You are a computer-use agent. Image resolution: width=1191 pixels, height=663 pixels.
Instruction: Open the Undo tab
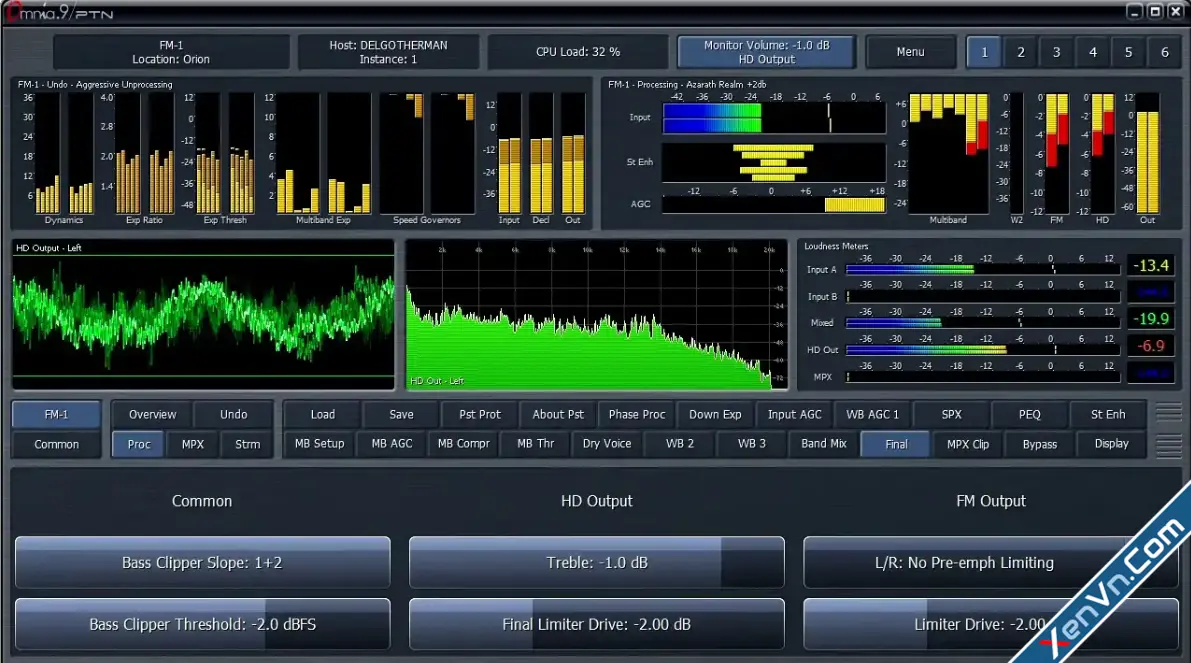tap(233, 414)
